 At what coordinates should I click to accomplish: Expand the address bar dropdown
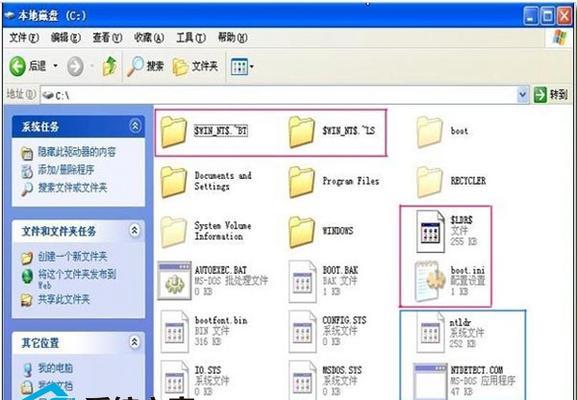pyautogui.click(x=522, y=95)
